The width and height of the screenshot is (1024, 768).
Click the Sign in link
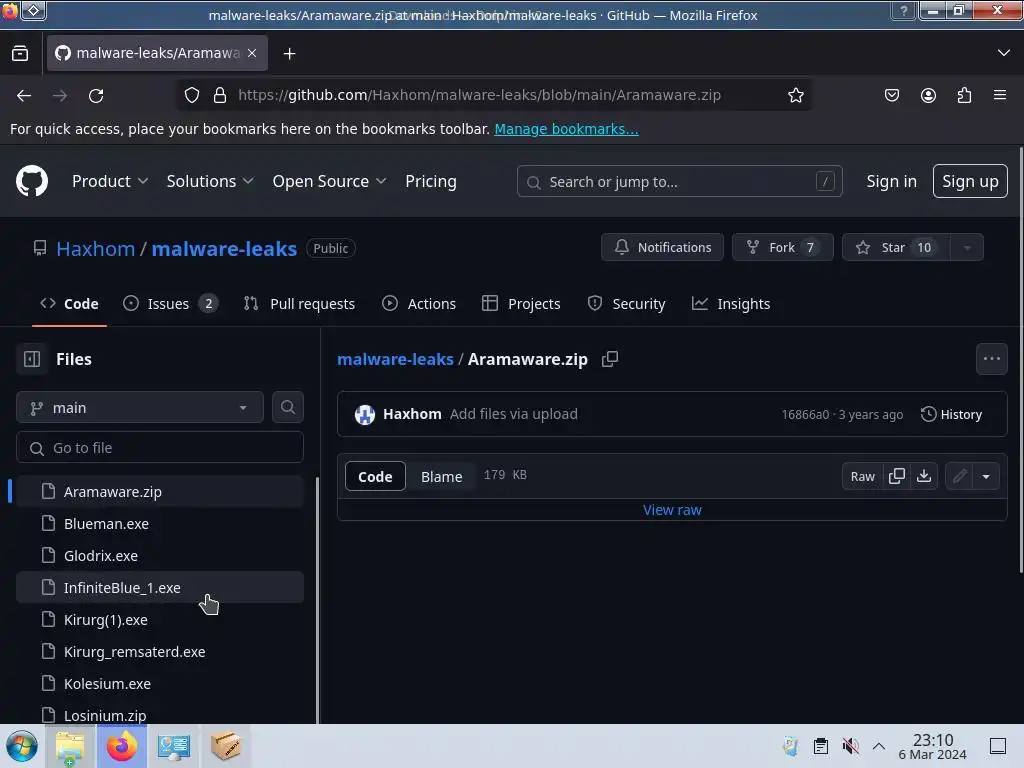click(891, 182)
